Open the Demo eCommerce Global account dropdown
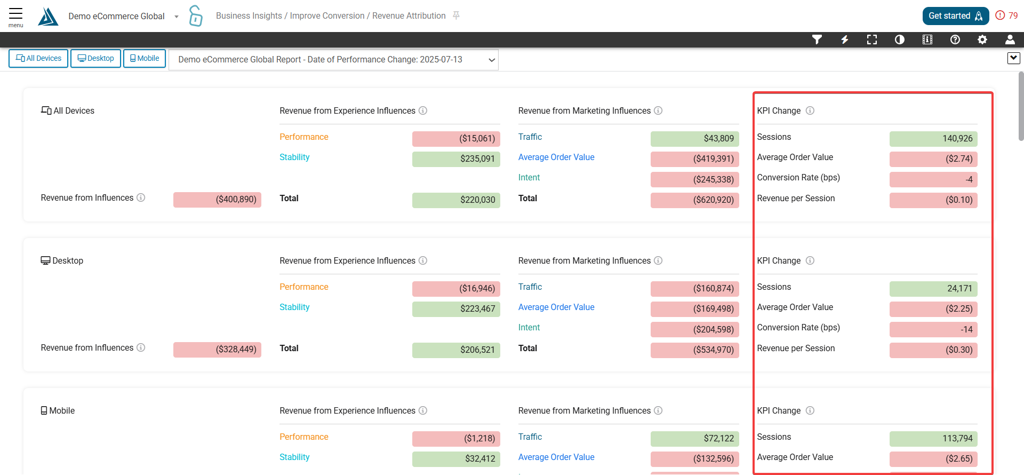The image size is (1024, 475). 123,16
